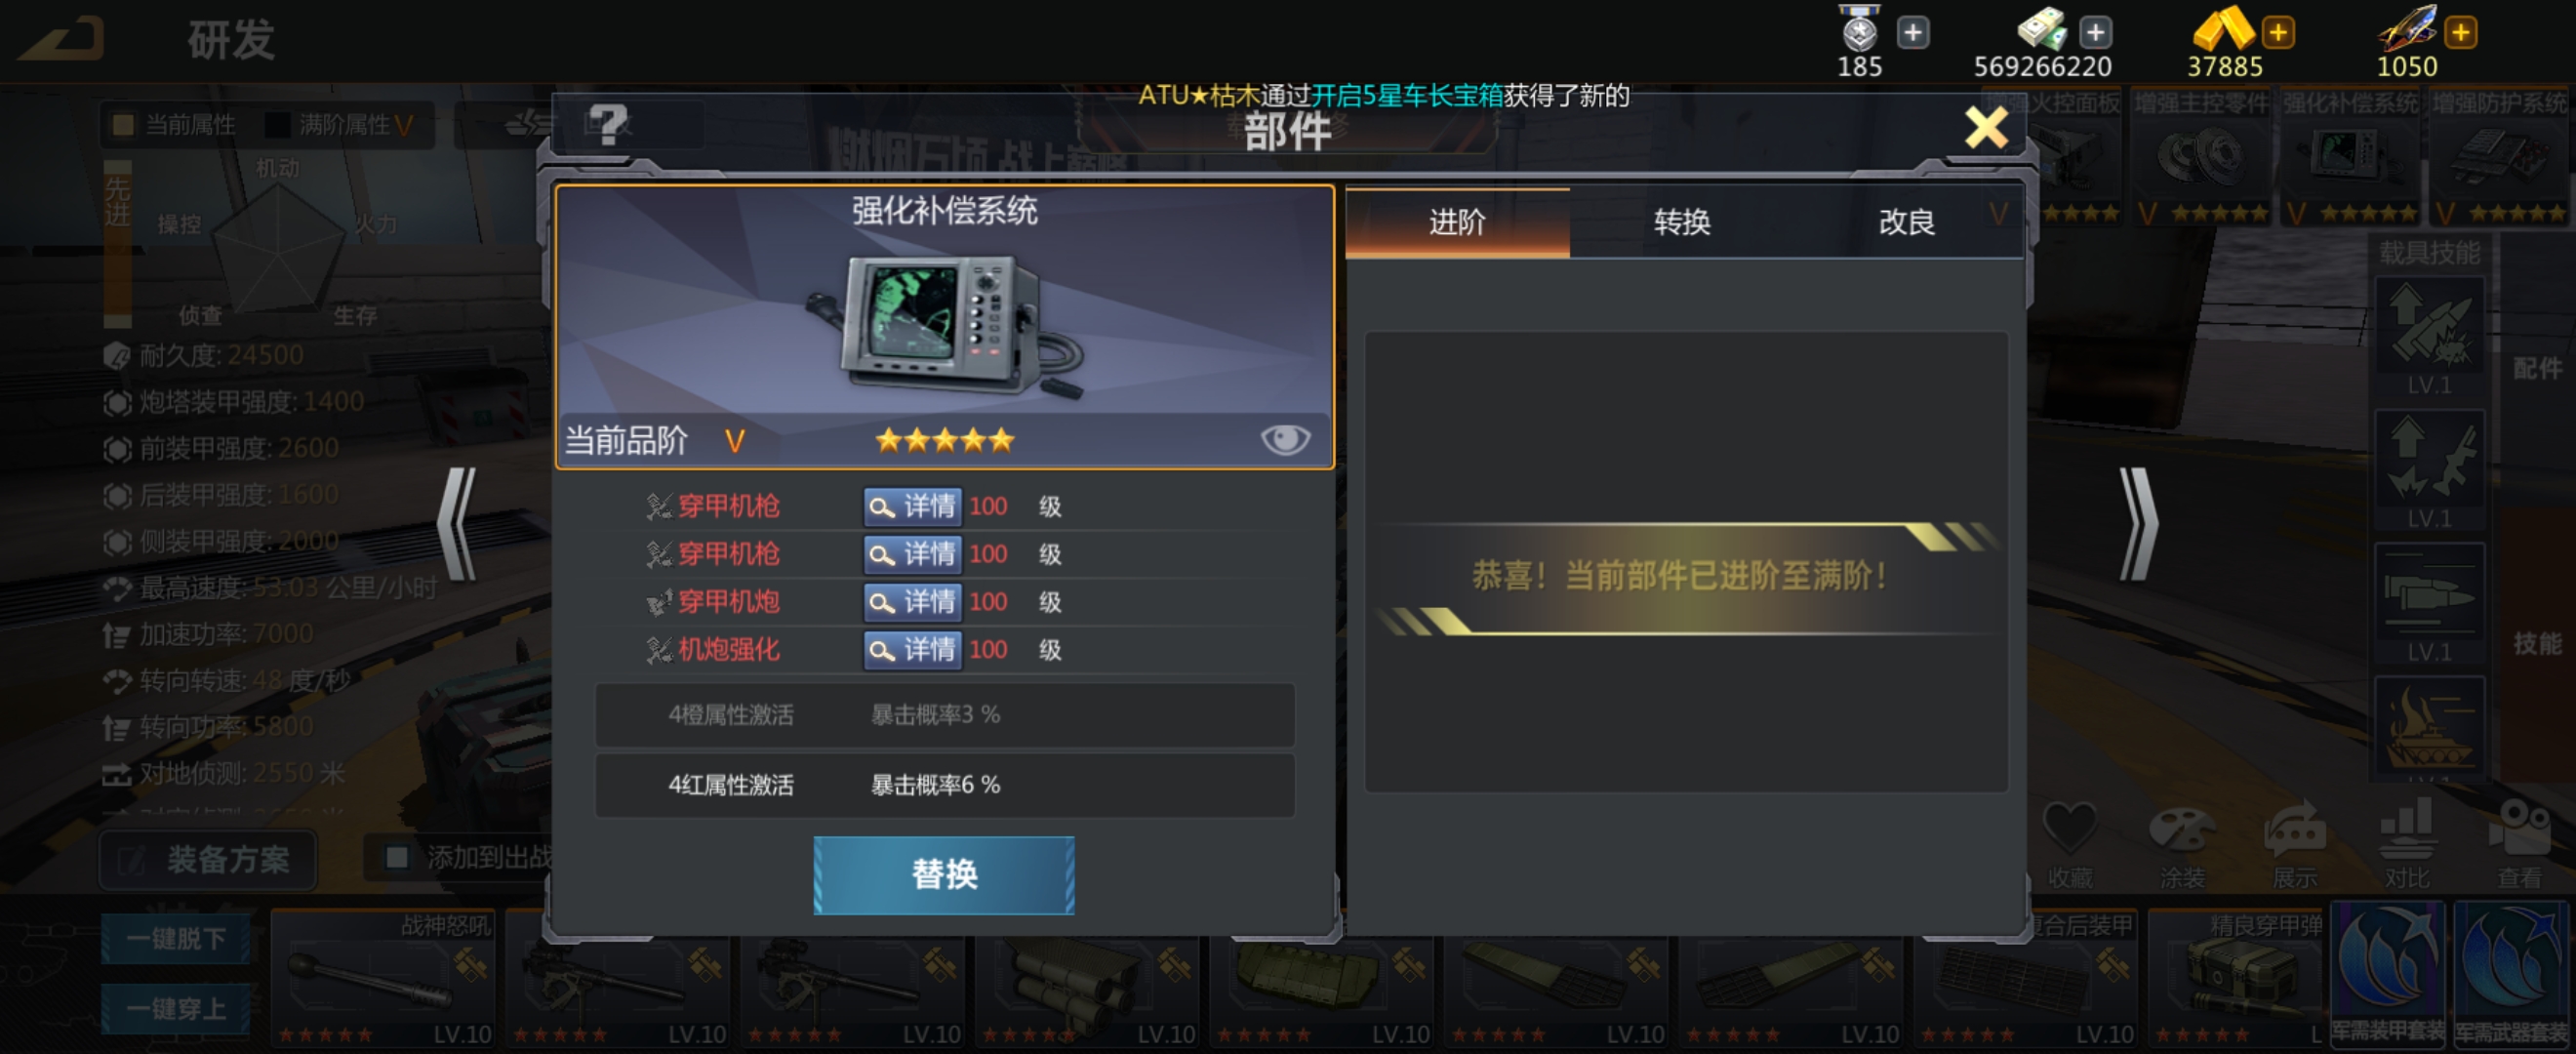Go to previous part with left arrow
Screen dimensions: 2576x1054
(457, 524)
